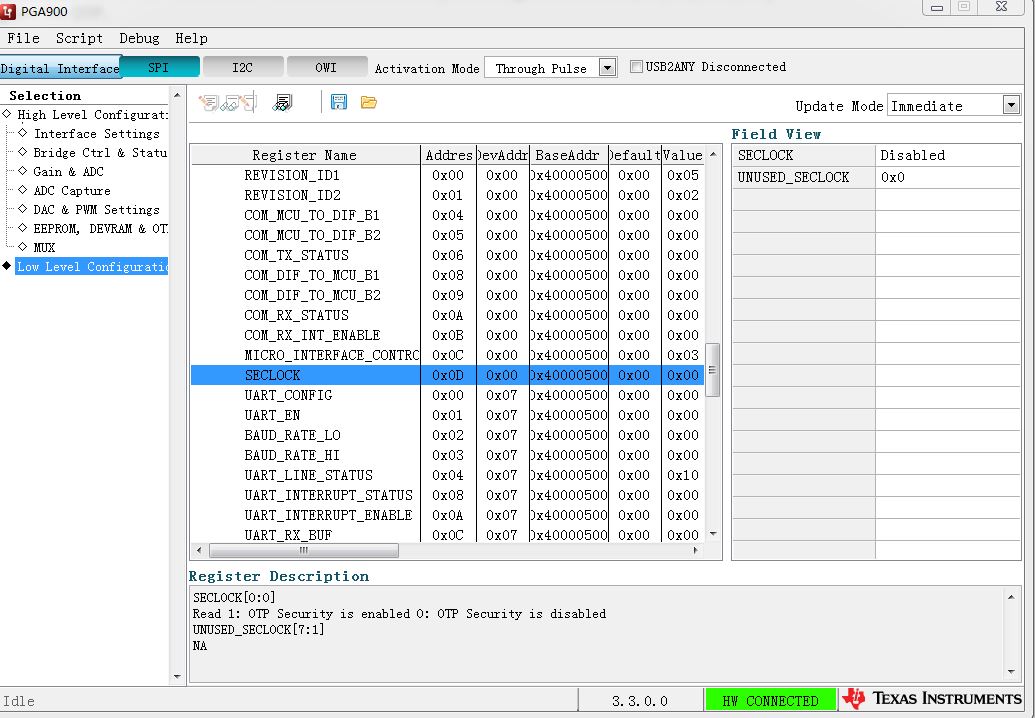Viewport: 1035px width, 718px height.
Task: Click the Register Description scroll-down arrow
Action: click(x=1011, y=672)
